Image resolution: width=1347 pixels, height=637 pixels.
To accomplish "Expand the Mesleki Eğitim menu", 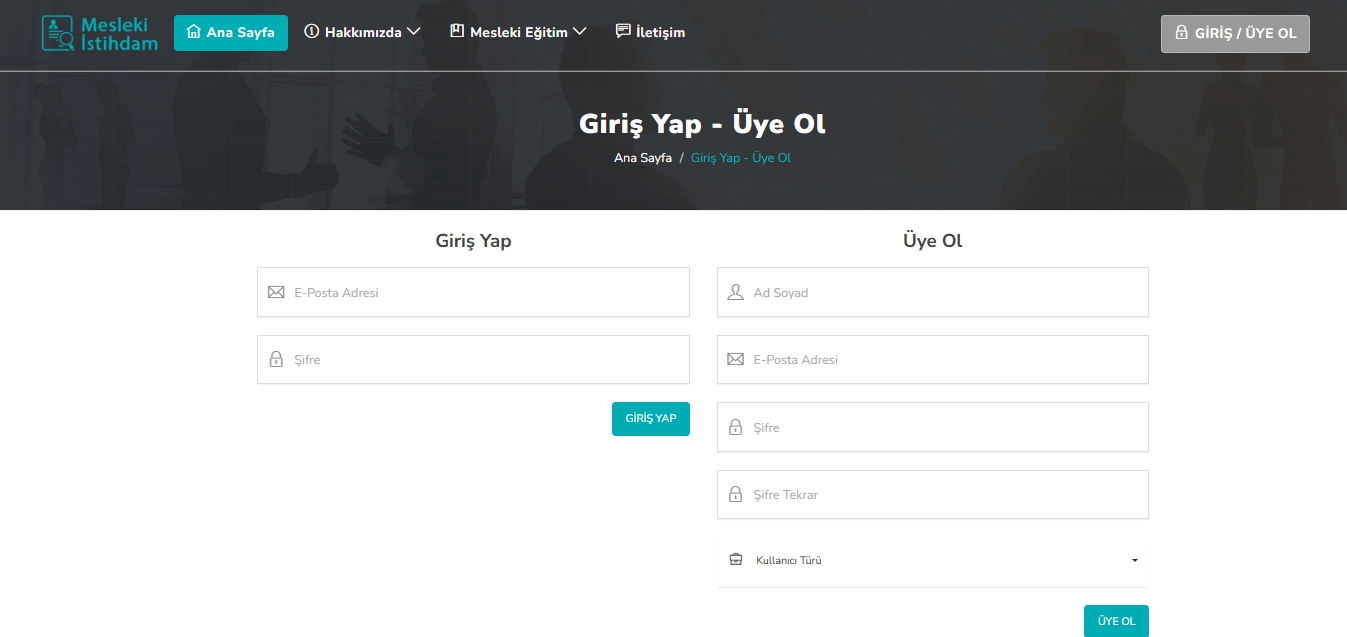I will (x=518, y=32).
